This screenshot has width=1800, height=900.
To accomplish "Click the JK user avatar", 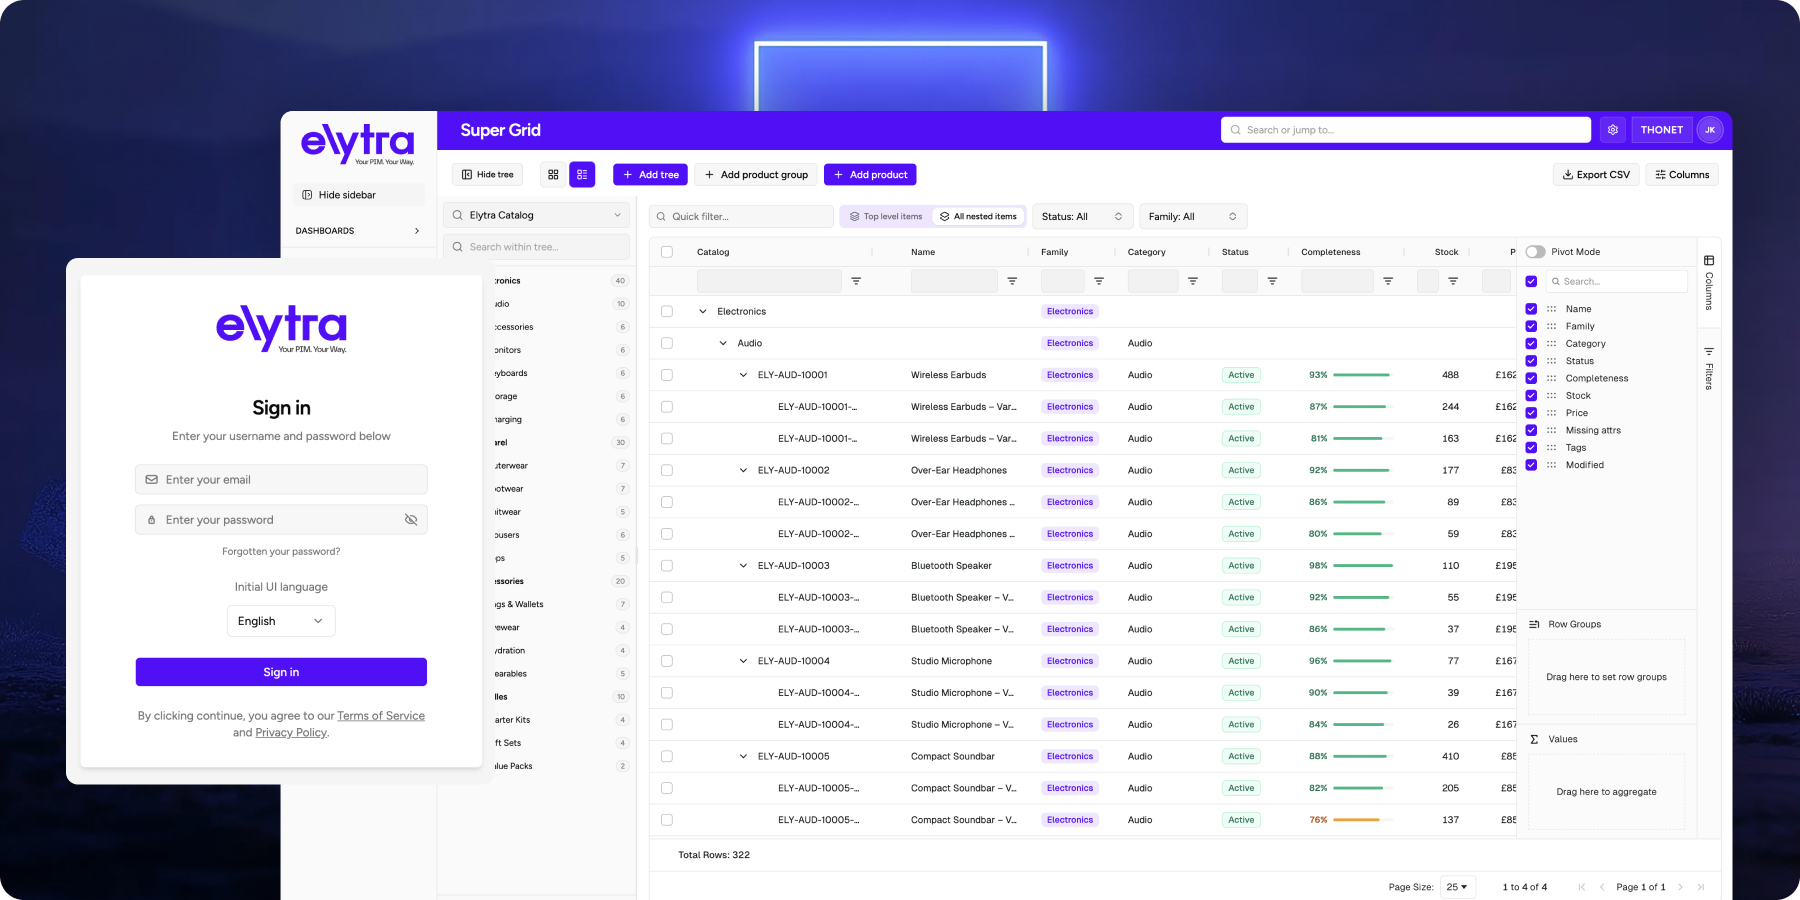I will pyautogui.click(x=1710, y=130).
